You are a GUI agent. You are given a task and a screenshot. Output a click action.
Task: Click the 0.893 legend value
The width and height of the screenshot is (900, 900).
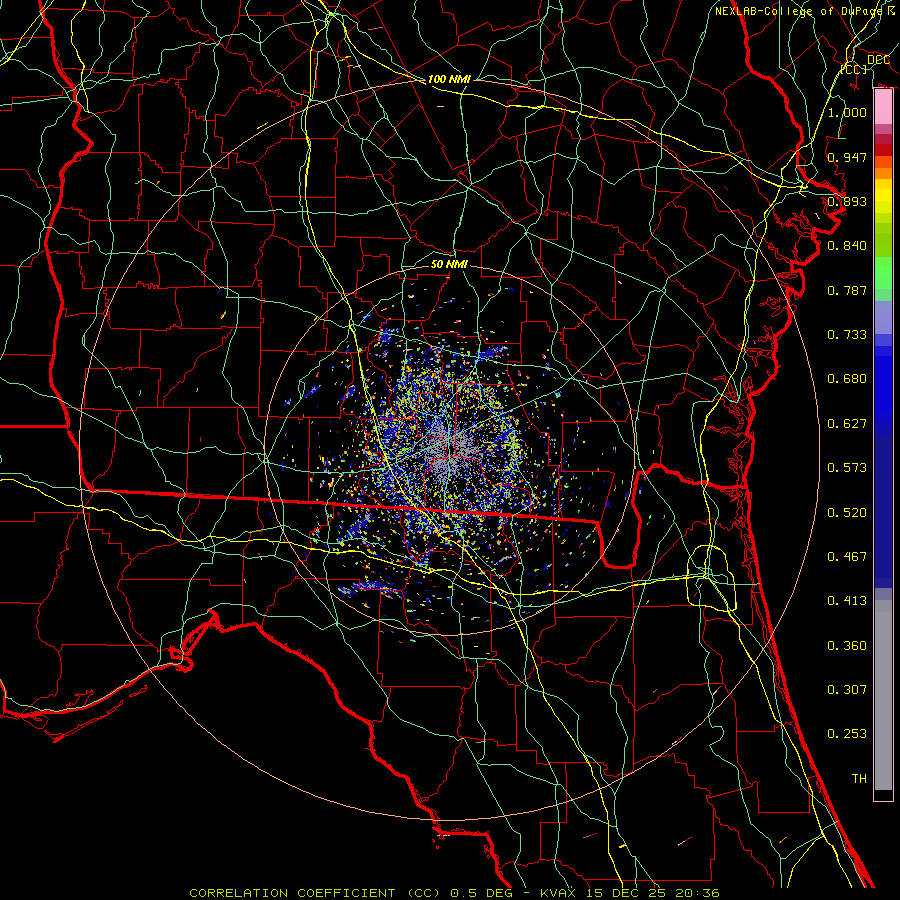pos(847,201)
